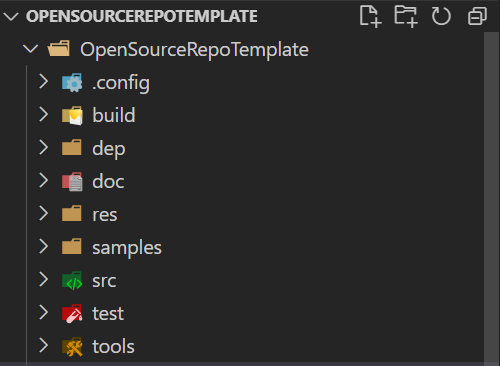Select the OpenSourceRepoTemplate root folder name
Viewport: 500px width, 366px height.
click(194, 50)
